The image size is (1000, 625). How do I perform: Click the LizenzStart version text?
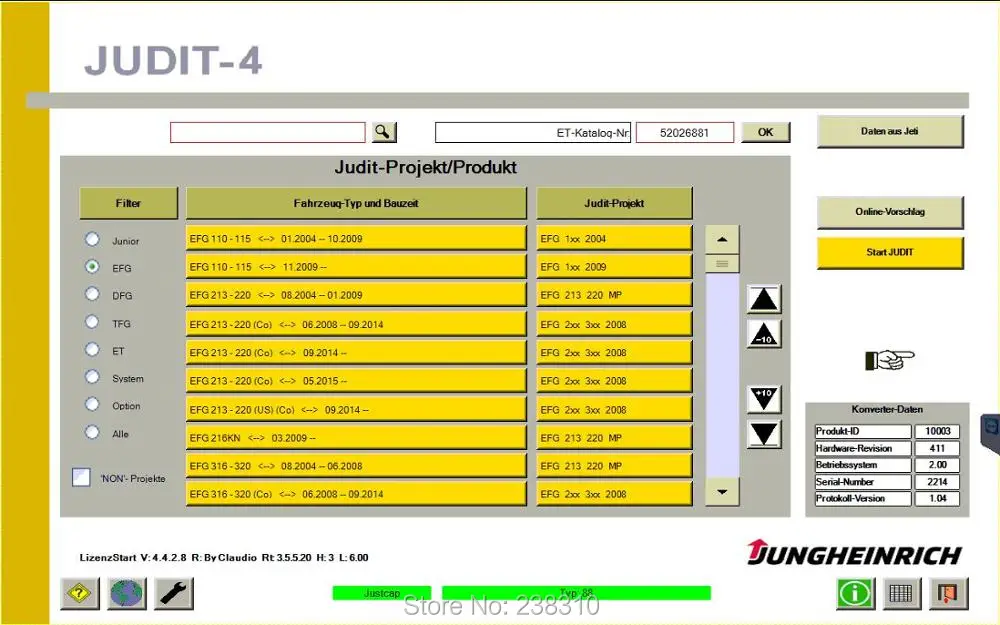pos(224,557)
